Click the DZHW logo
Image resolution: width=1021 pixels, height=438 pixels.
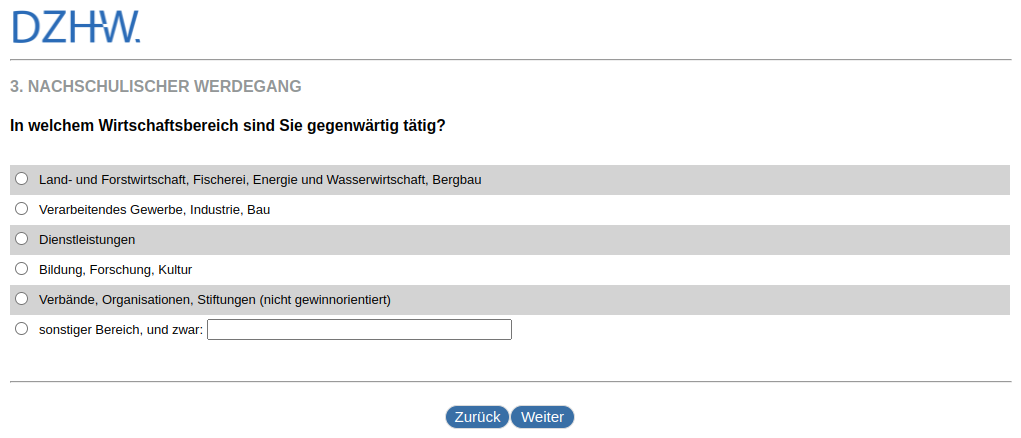(x=76, y=27)
